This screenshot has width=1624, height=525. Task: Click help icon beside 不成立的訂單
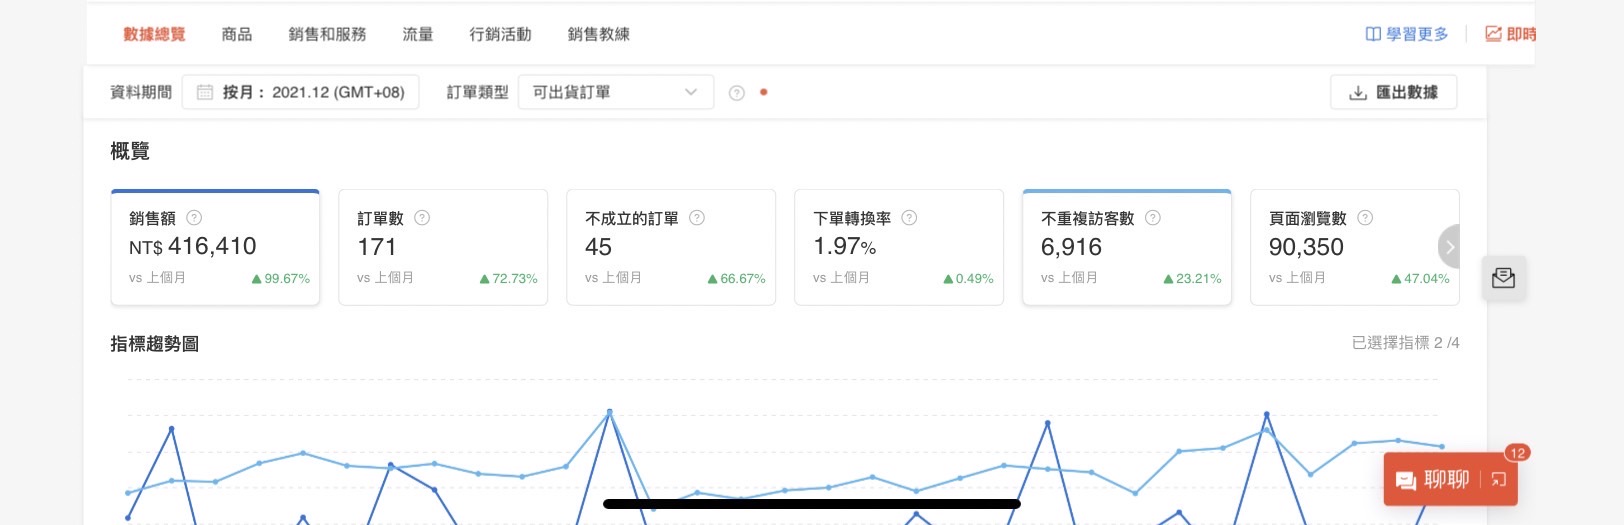(697, 218)
